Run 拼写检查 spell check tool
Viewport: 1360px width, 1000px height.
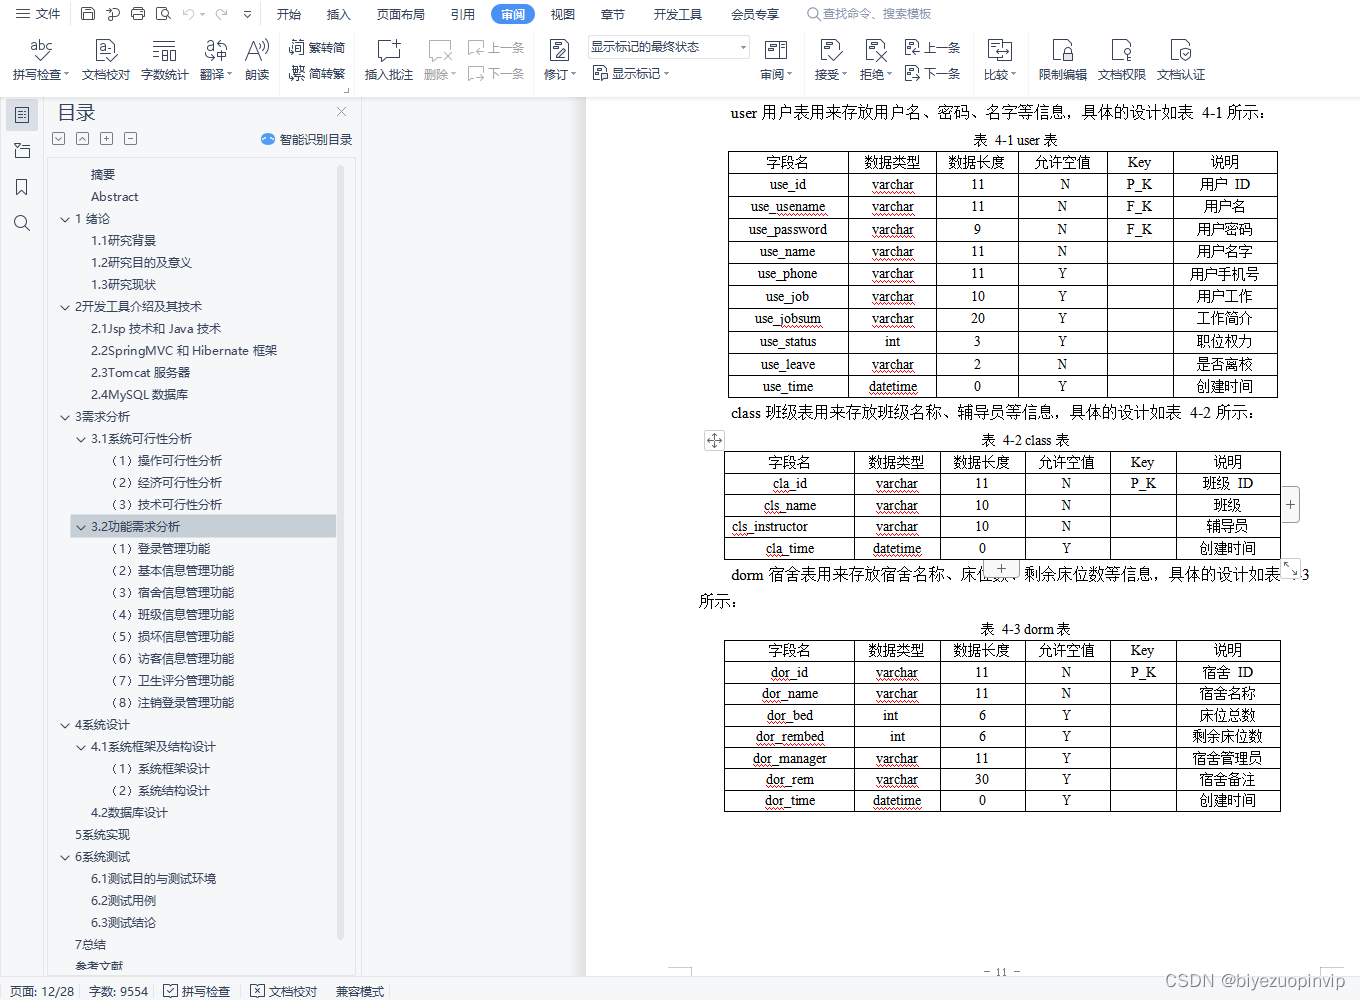41,60
